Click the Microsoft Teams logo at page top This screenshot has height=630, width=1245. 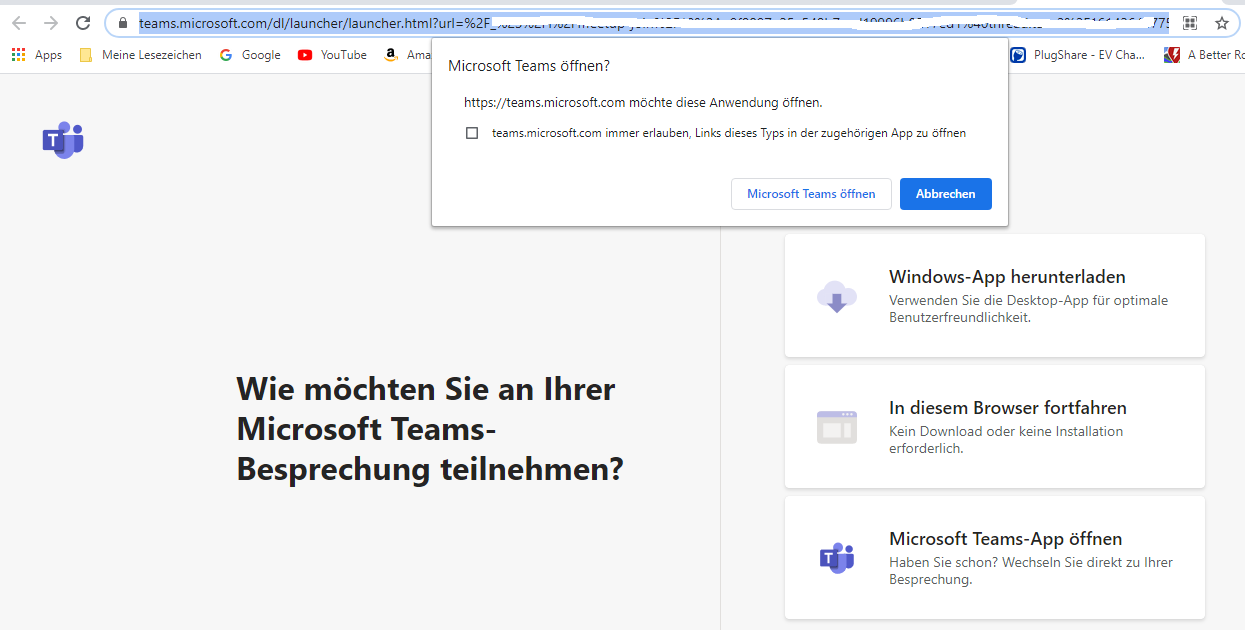63,140
